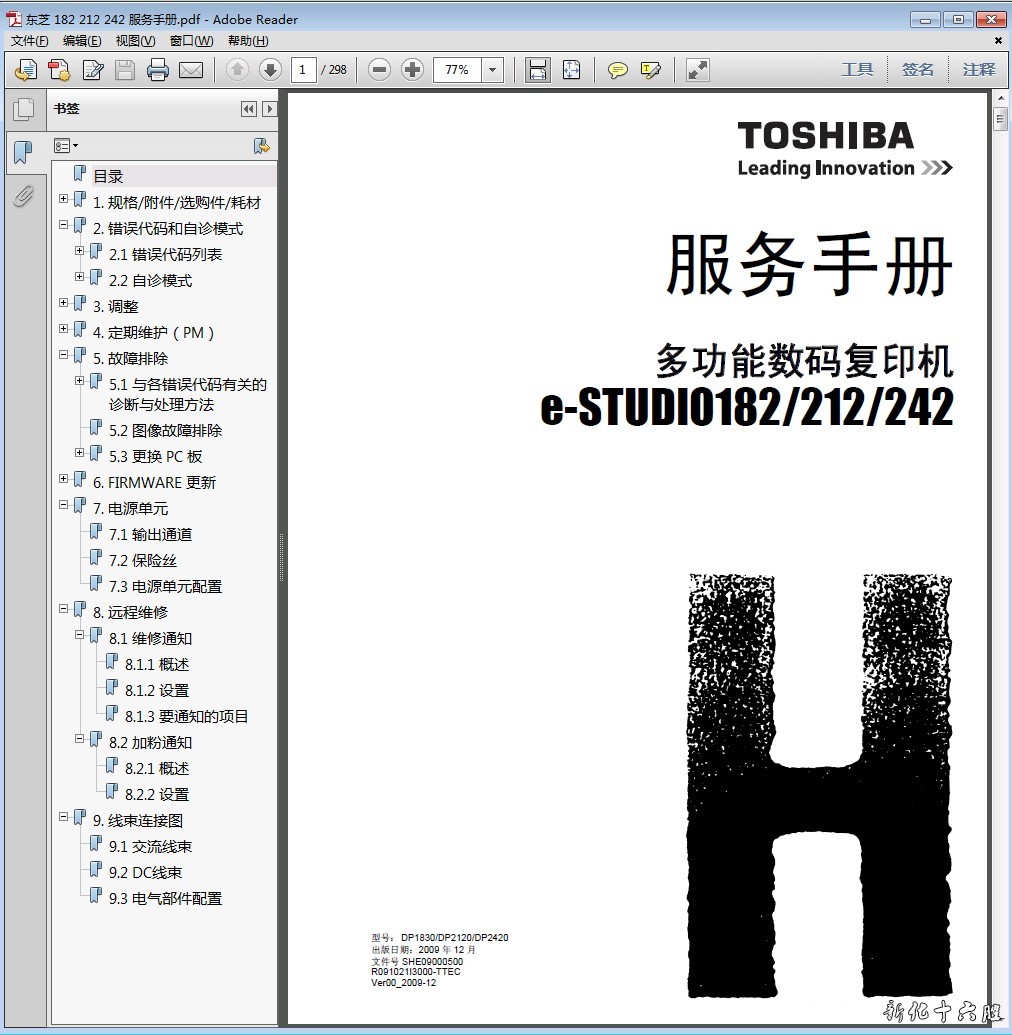
Task: Toggle read mode (expand arrows) icon
Action: tap(698, 70)
